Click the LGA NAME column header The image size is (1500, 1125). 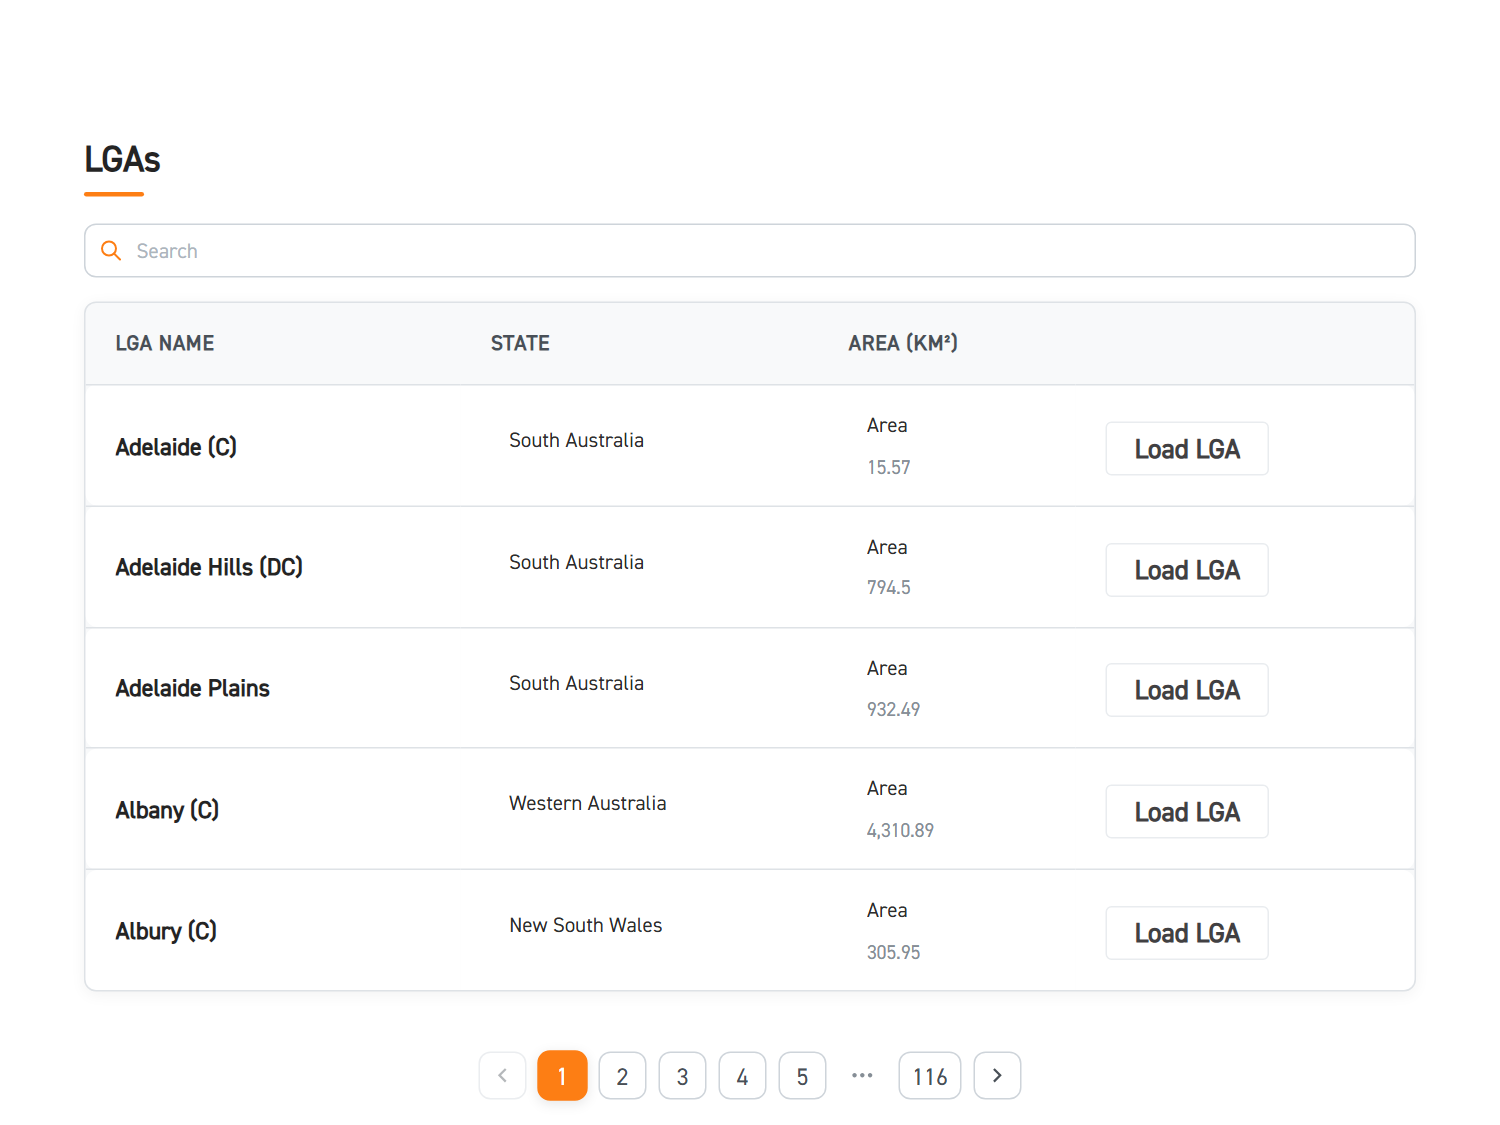(x=165, y=344)
